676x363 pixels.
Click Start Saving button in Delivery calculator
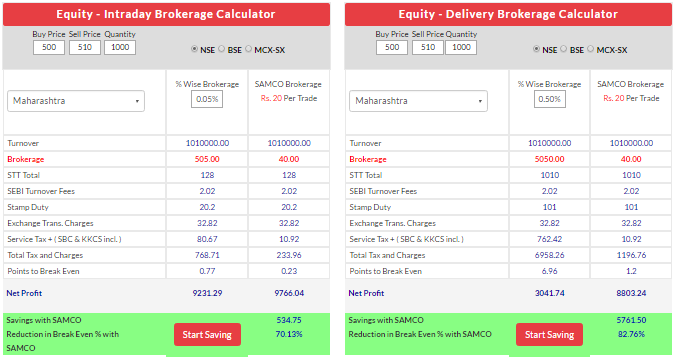[549, 335]
